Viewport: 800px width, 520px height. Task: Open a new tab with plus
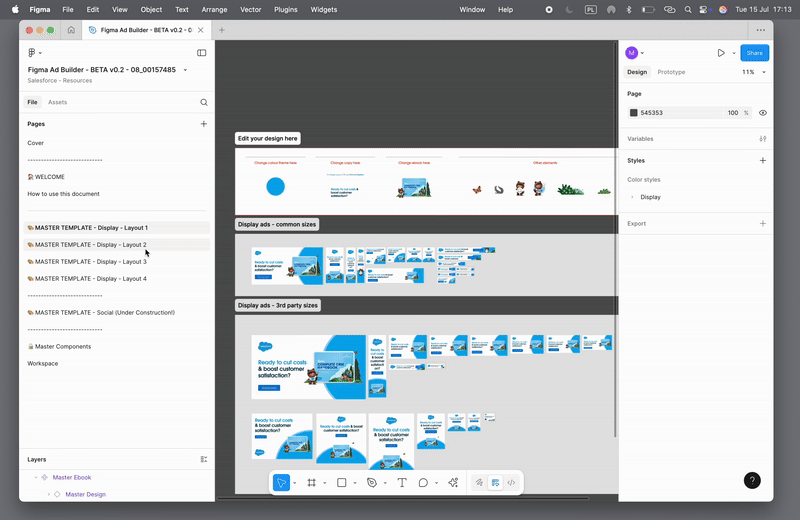pyautogui.click(x=221, y=30)
